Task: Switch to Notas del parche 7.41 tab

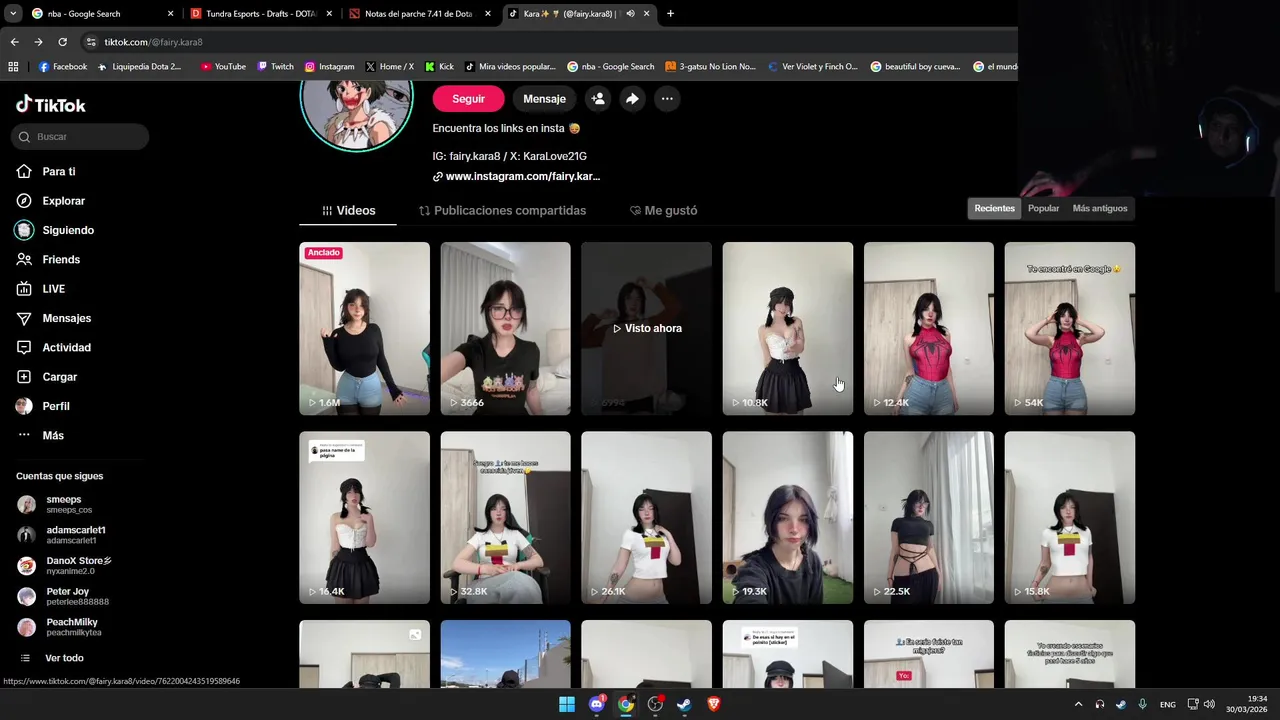Action: [x=418, y=14]
